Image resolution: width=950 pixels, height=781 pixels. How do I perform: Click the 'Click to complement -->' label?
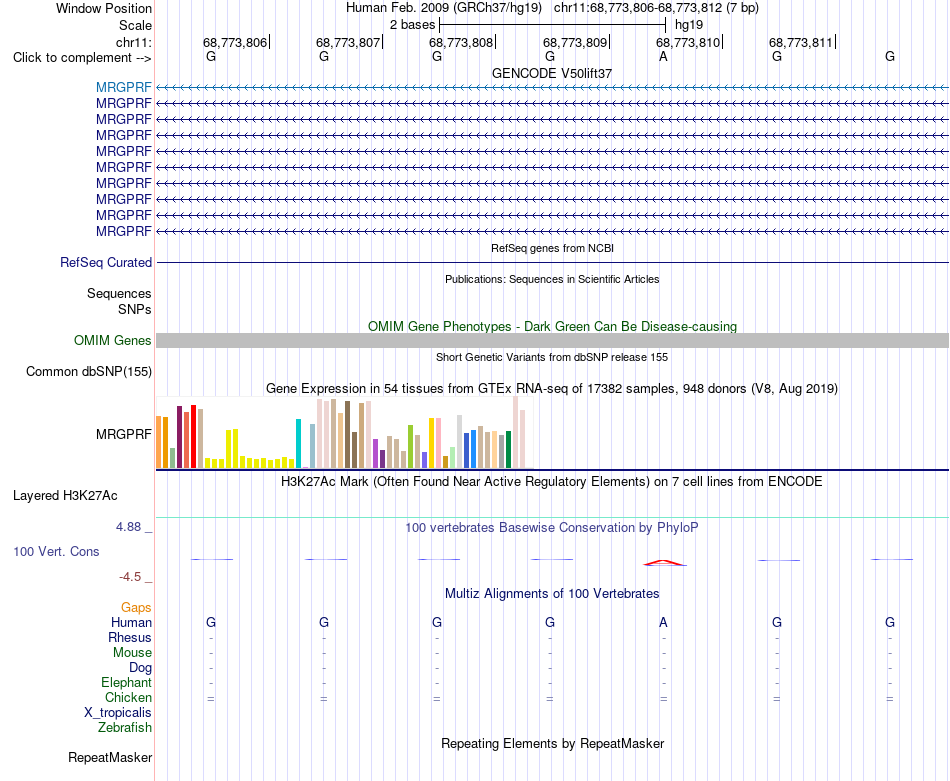pos(82,58)
